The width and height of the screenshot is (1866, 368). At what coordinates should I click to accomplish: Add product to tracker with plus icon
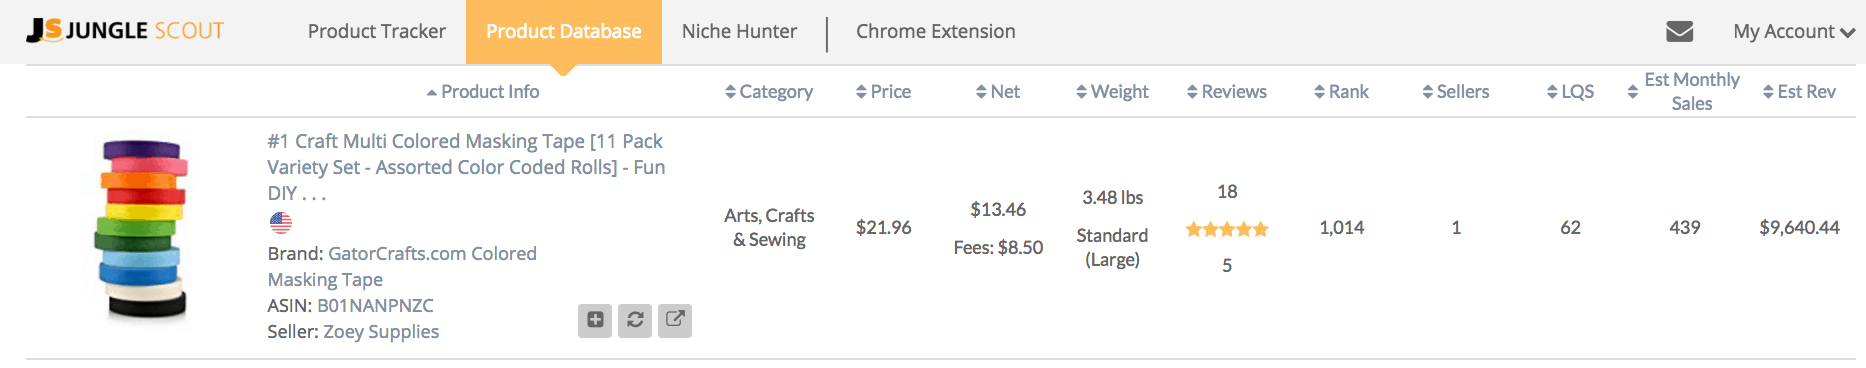(595, 320)
